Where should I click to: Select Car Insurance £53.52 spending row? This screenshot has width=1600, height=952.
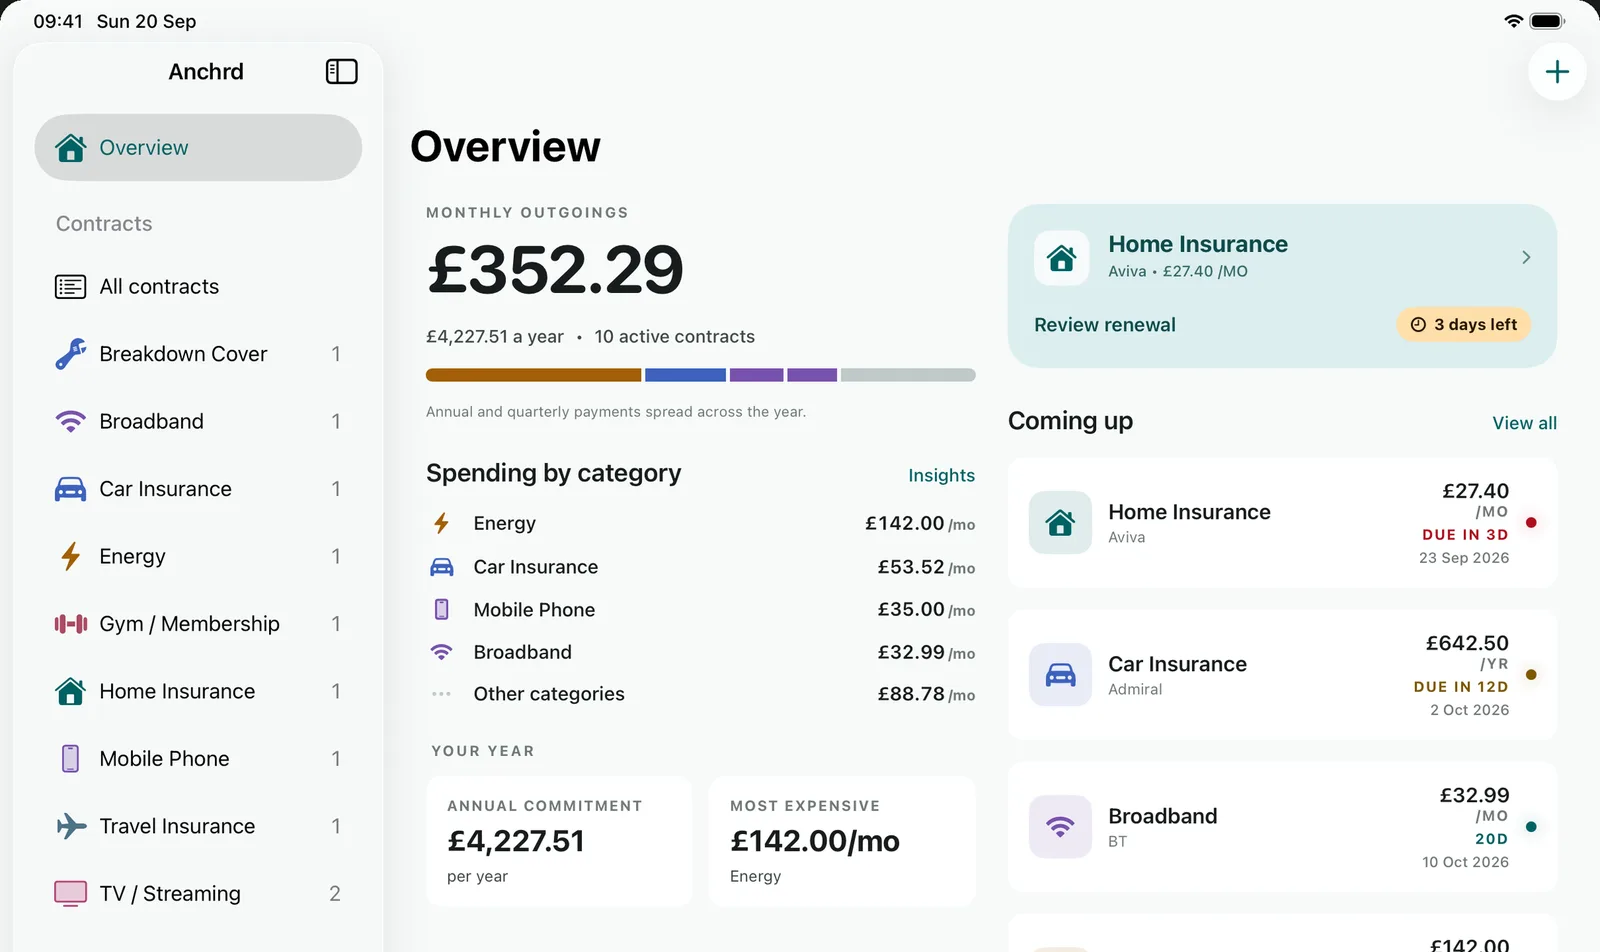point(701,567)
